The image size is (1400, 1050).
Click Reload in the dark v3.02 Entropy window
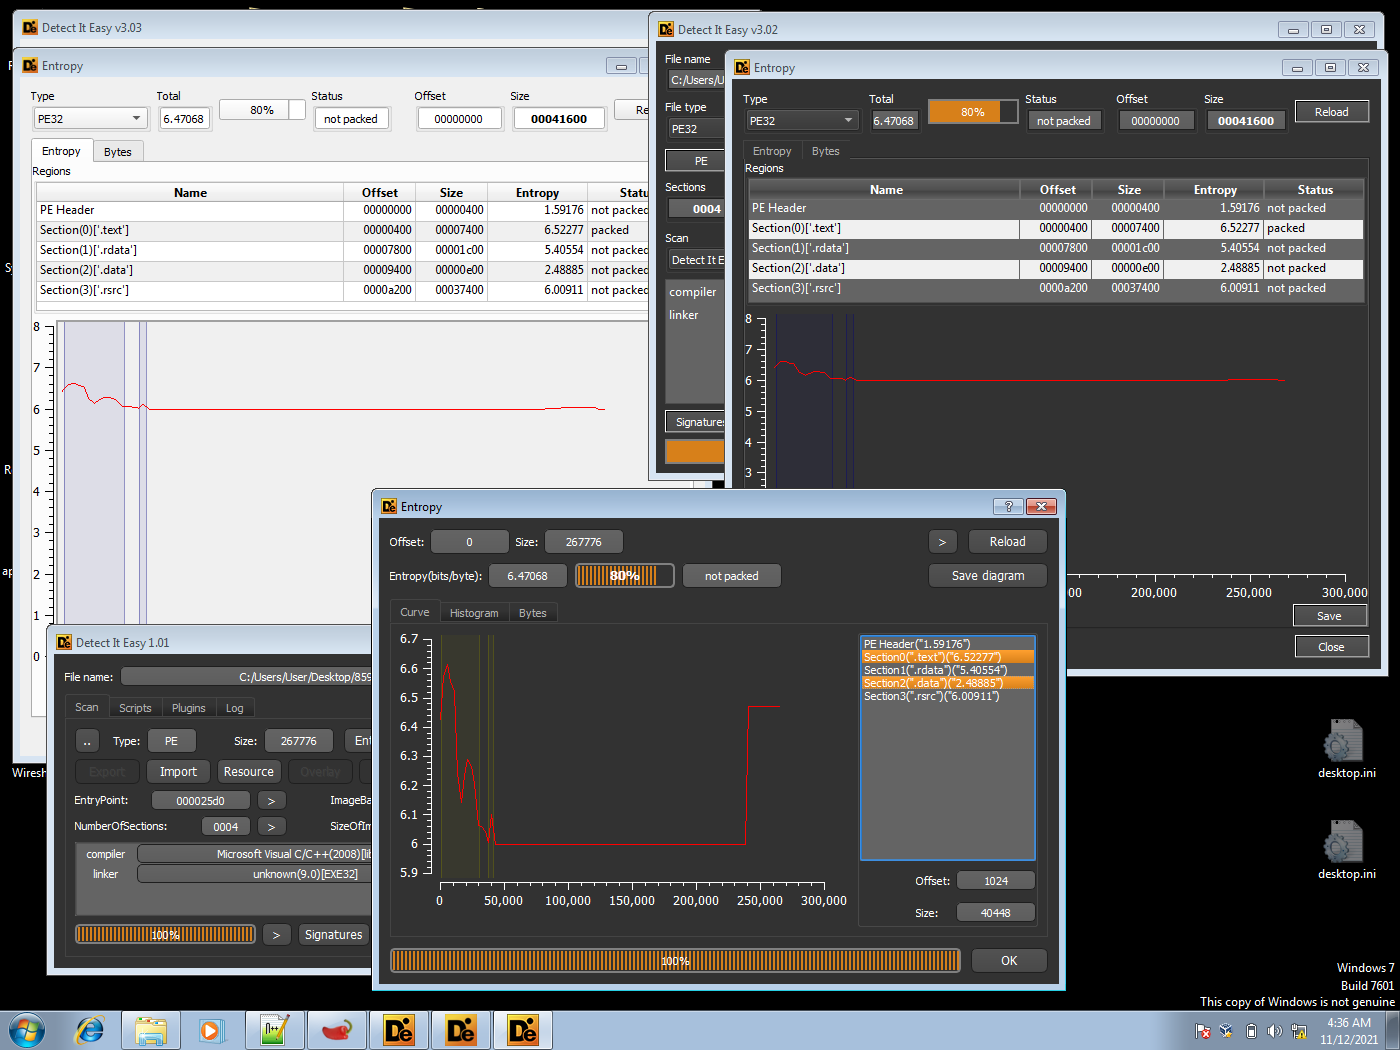pyautogui.click(x=1331, y=112)
